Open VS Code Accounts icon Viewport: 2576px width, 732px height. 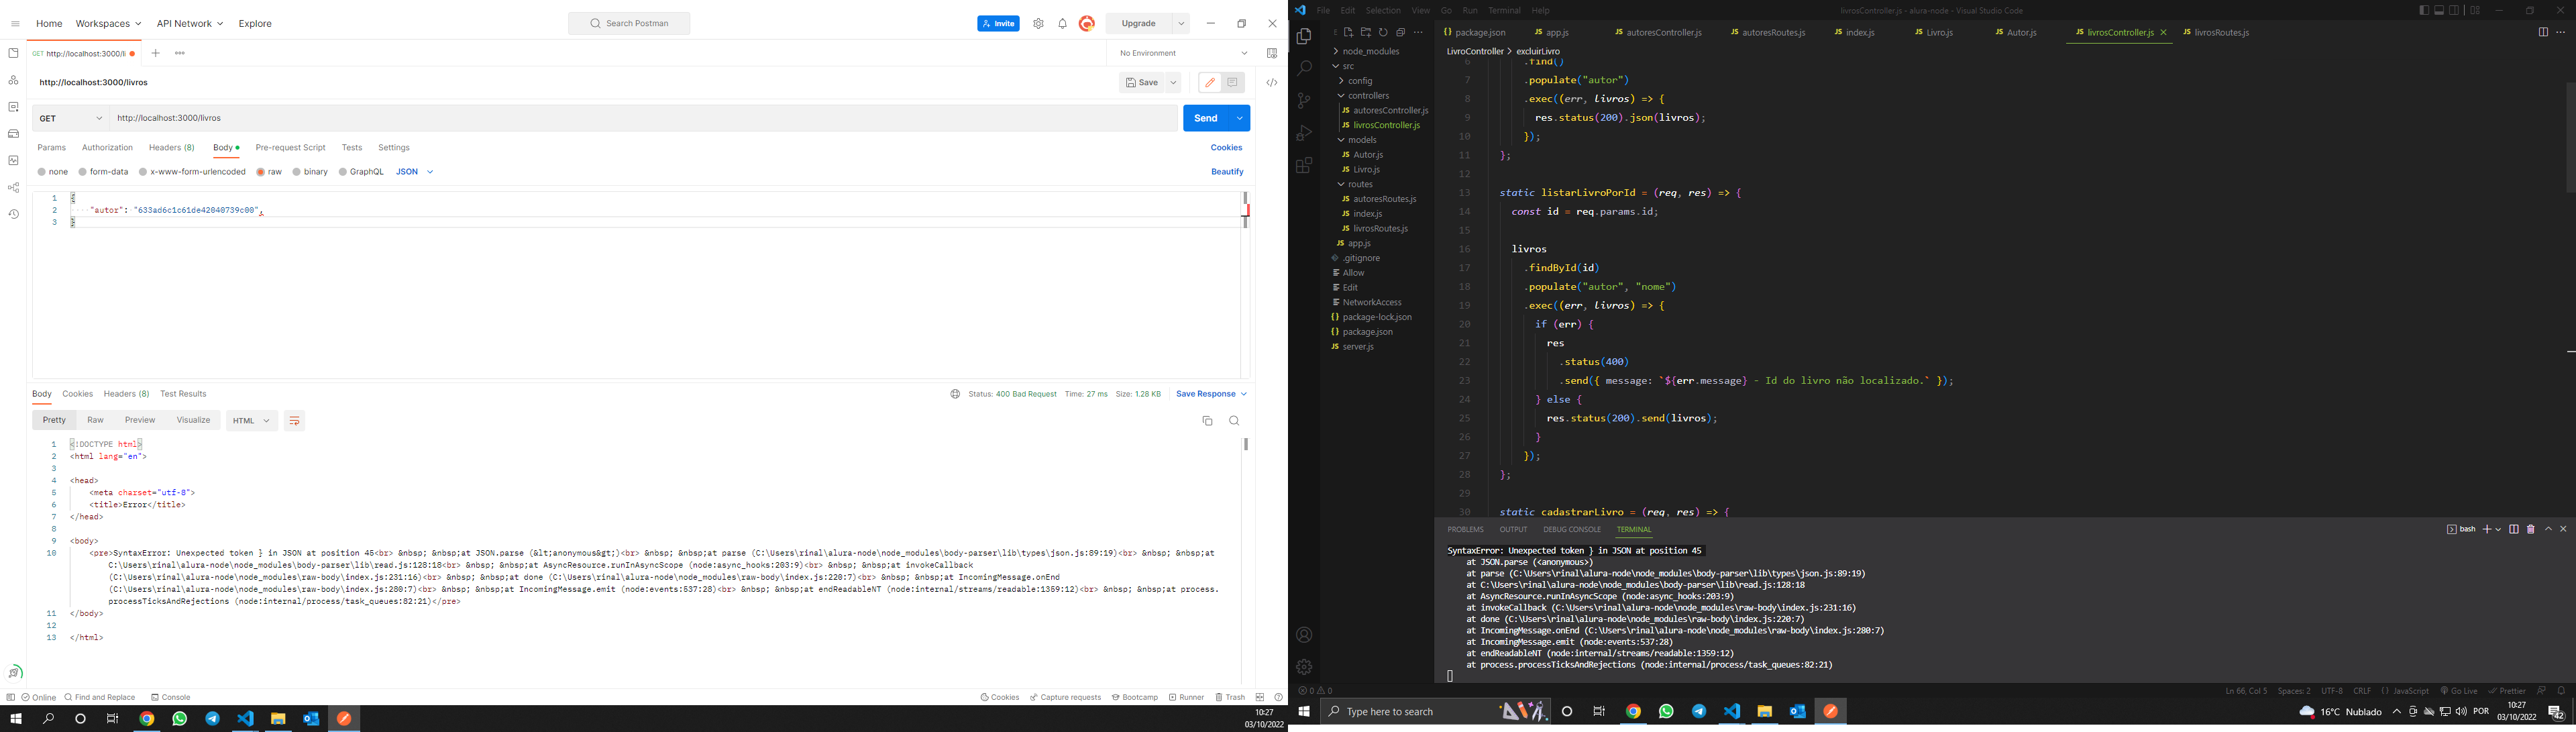click(1304, 635)
